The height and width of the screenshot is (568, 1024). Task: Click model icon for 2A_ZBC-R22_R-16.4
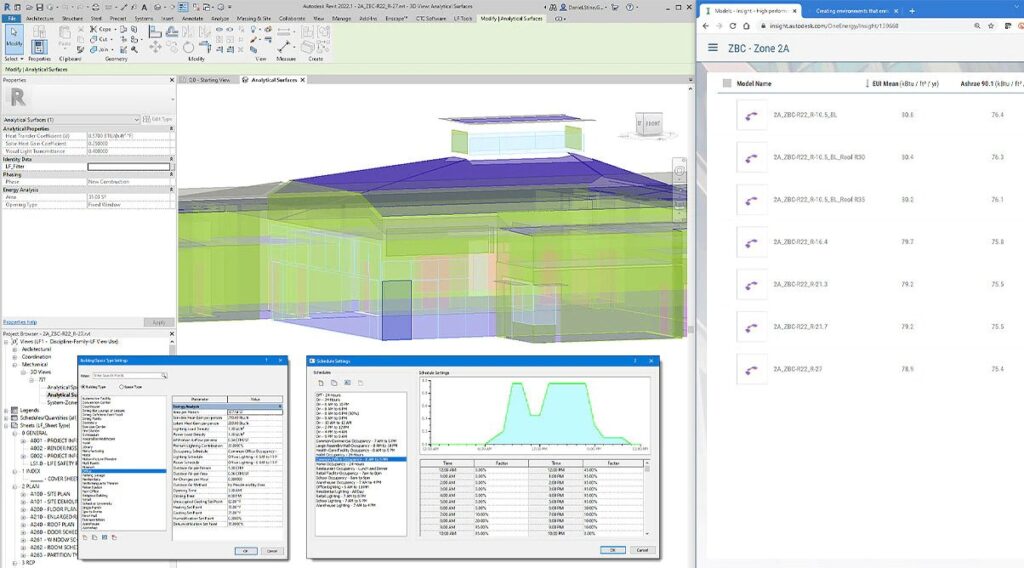point(751,243)
